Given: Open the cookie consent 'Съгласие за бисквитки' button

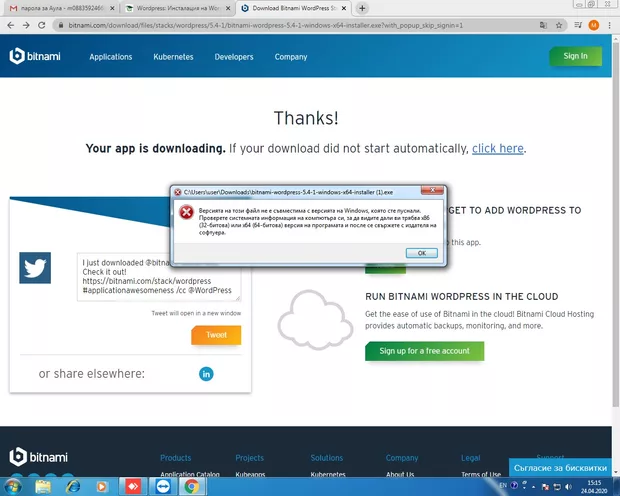Looking at the screenshot, I should [x=560, y=468].
